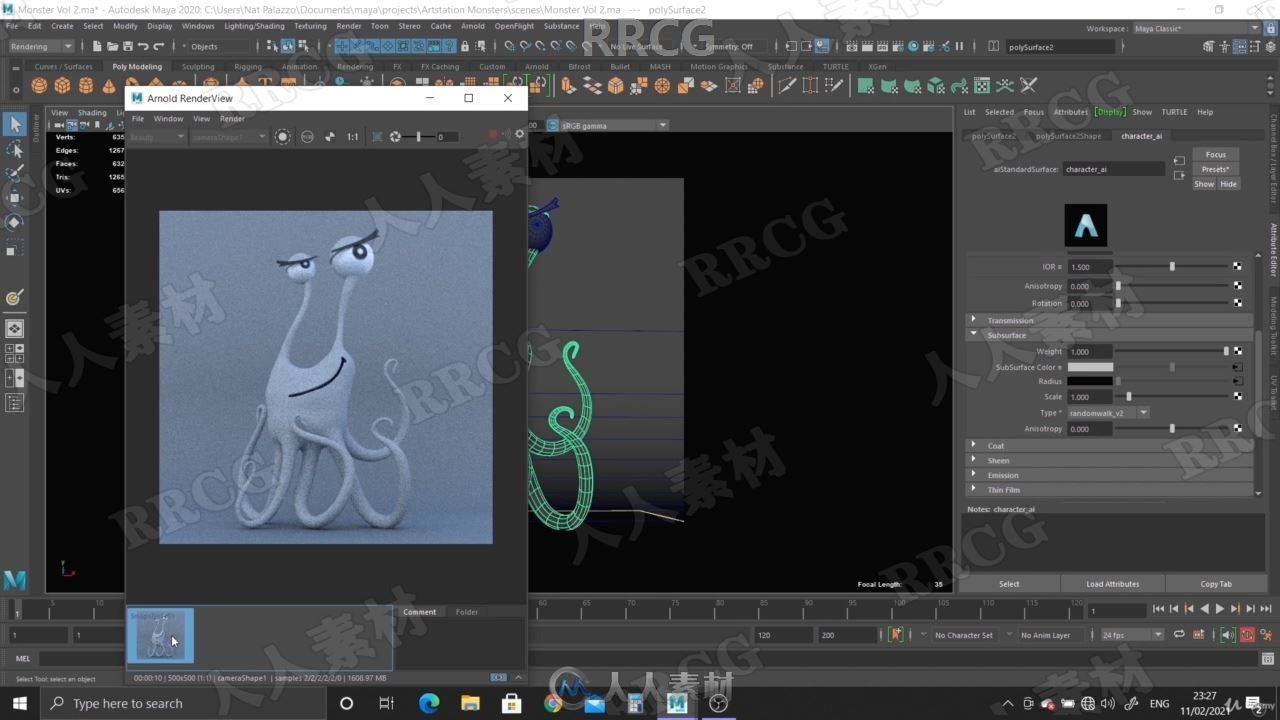Click the SubSurface Color swatch
Image resolution: width=1280 pixels, height=720 pixels.
point(1090,367)
